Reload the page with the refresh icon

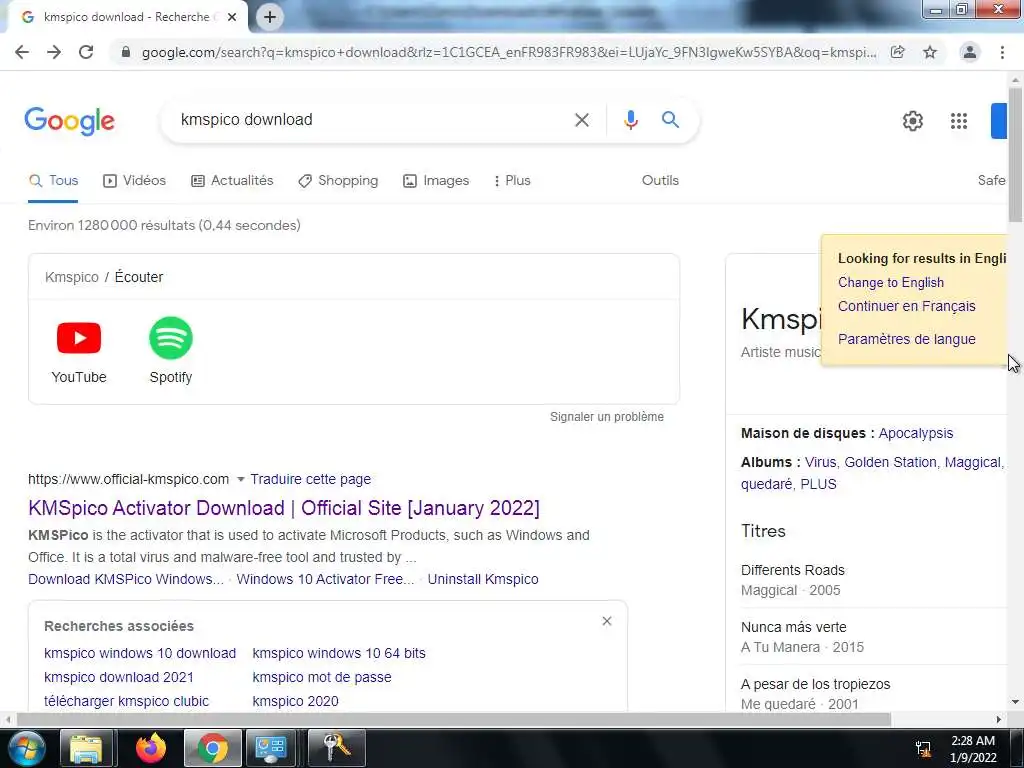click(x=86, y=52)
